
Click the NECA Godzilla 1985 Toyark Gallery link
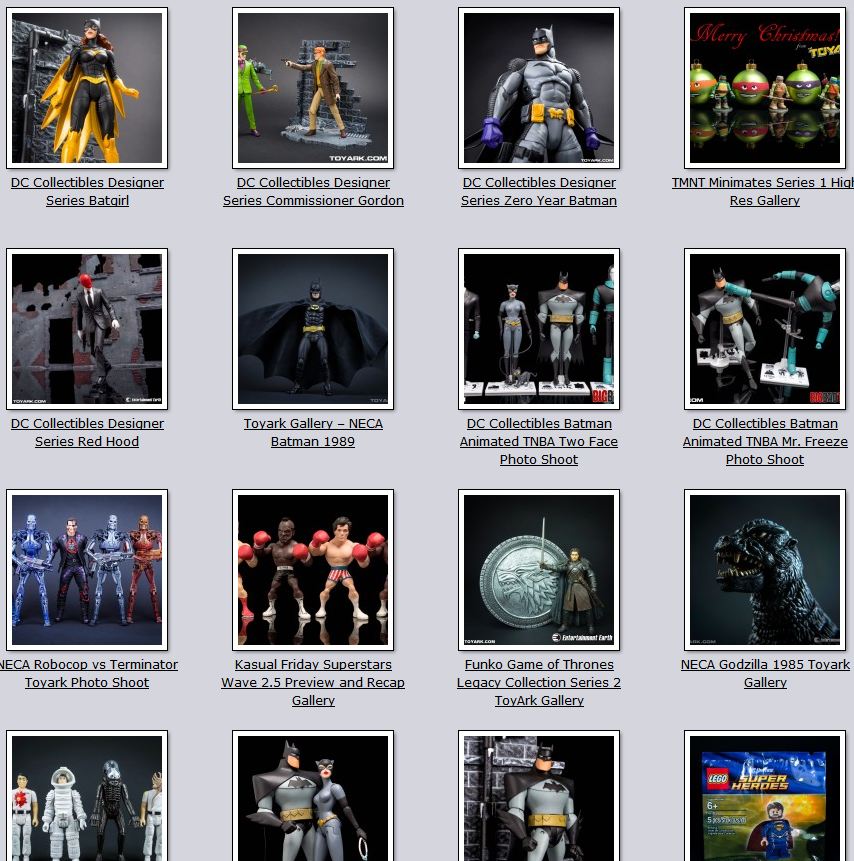(x=765, y=673)
